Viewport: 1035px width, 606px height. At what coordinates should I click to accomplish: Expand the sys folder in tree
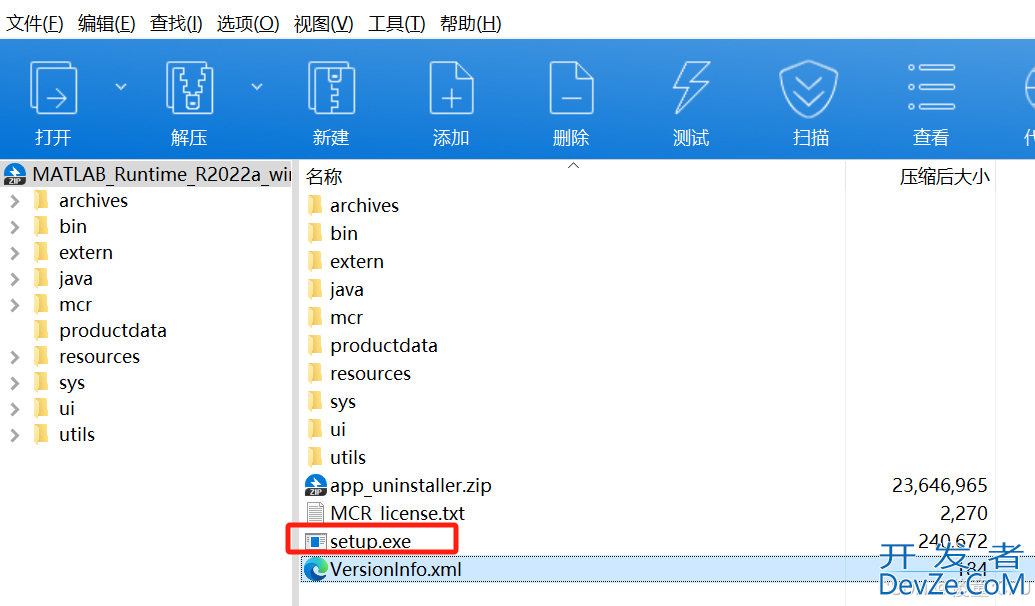click(15, 383)
